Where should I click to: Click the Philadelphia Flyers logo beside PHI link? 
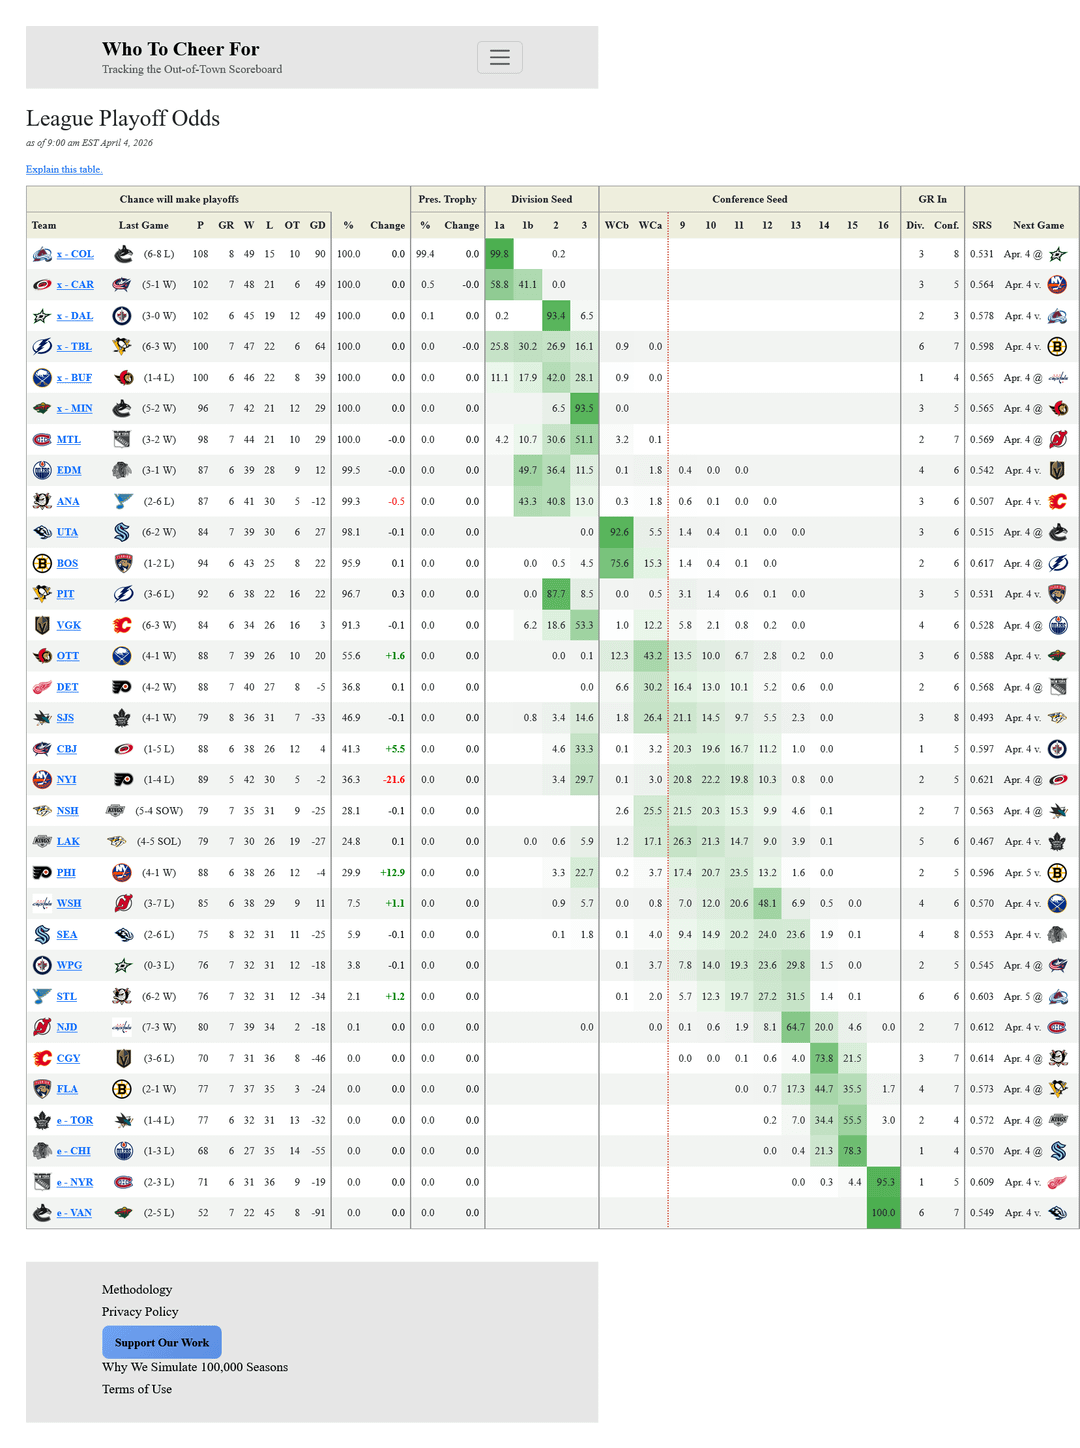(x=42, y=873)
